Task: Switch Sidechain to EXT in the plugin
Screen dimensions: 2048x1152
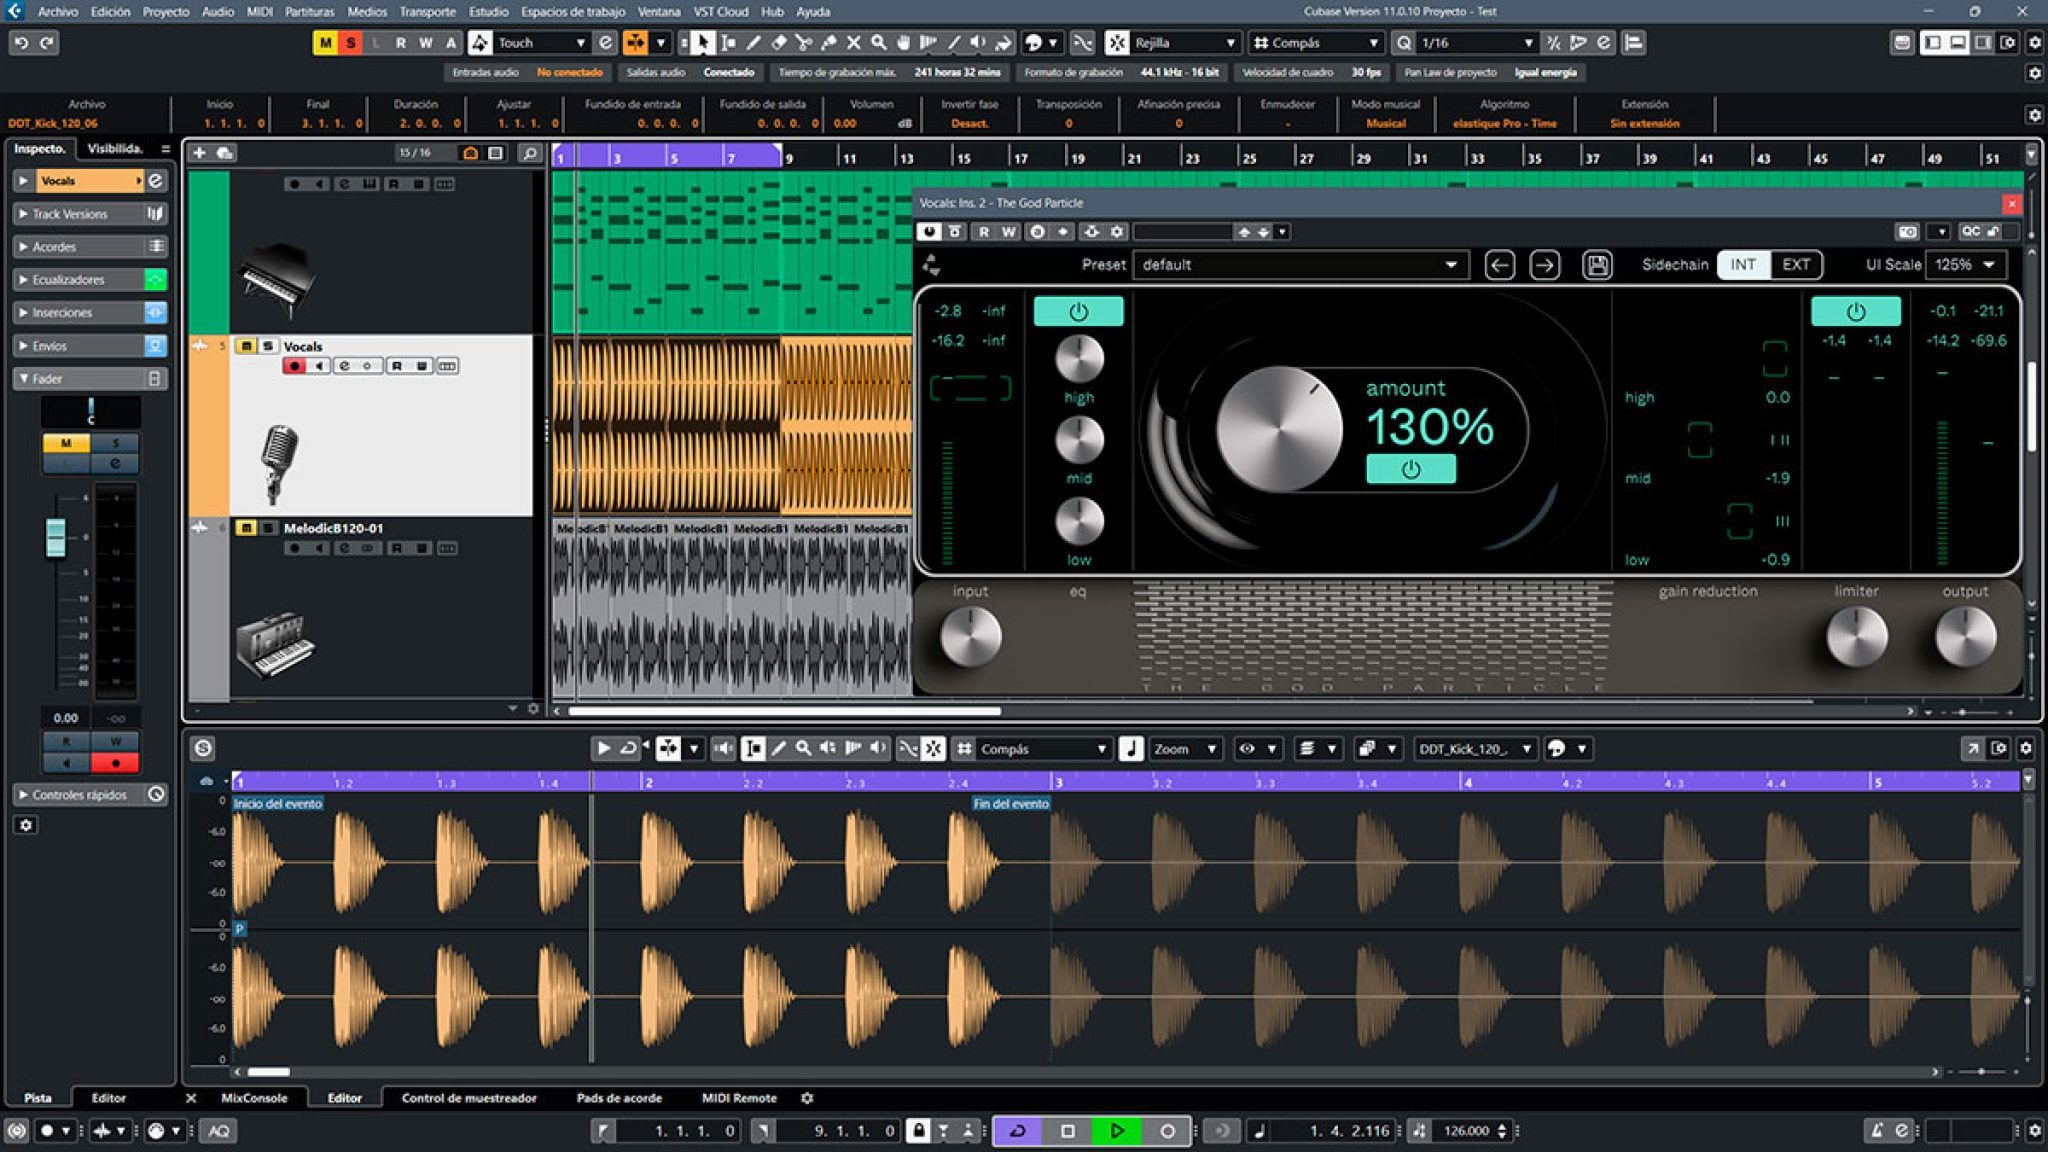Action: click(x=1795, y=264)
